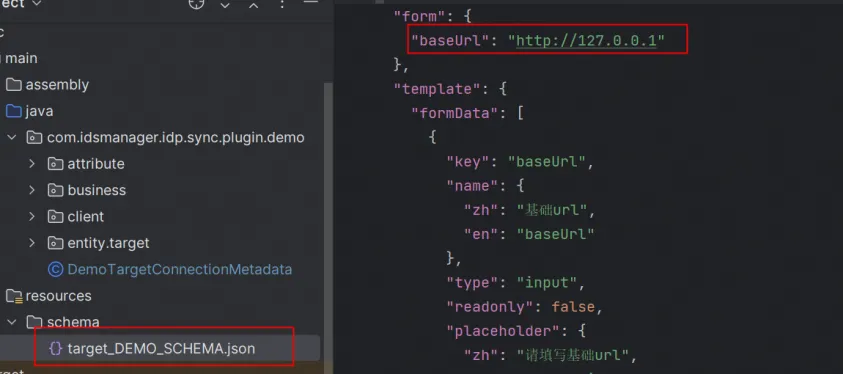Screen dimensions: 843x374
Task: Expand the entity.target package
Action: (x=32, y=243)
